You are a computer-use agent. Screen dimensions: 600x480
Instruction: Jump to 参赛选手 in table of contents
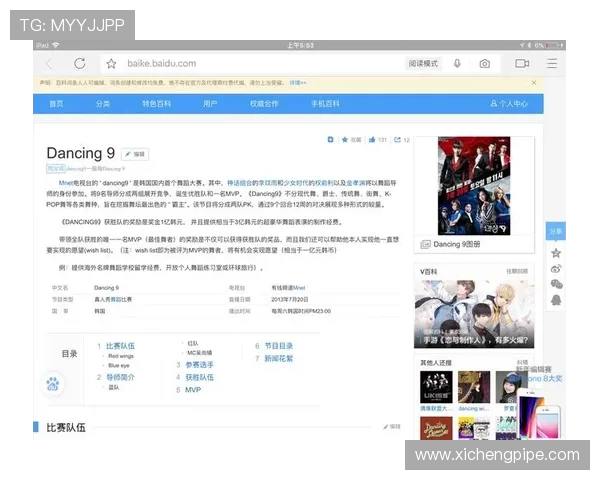coord(200,365)
